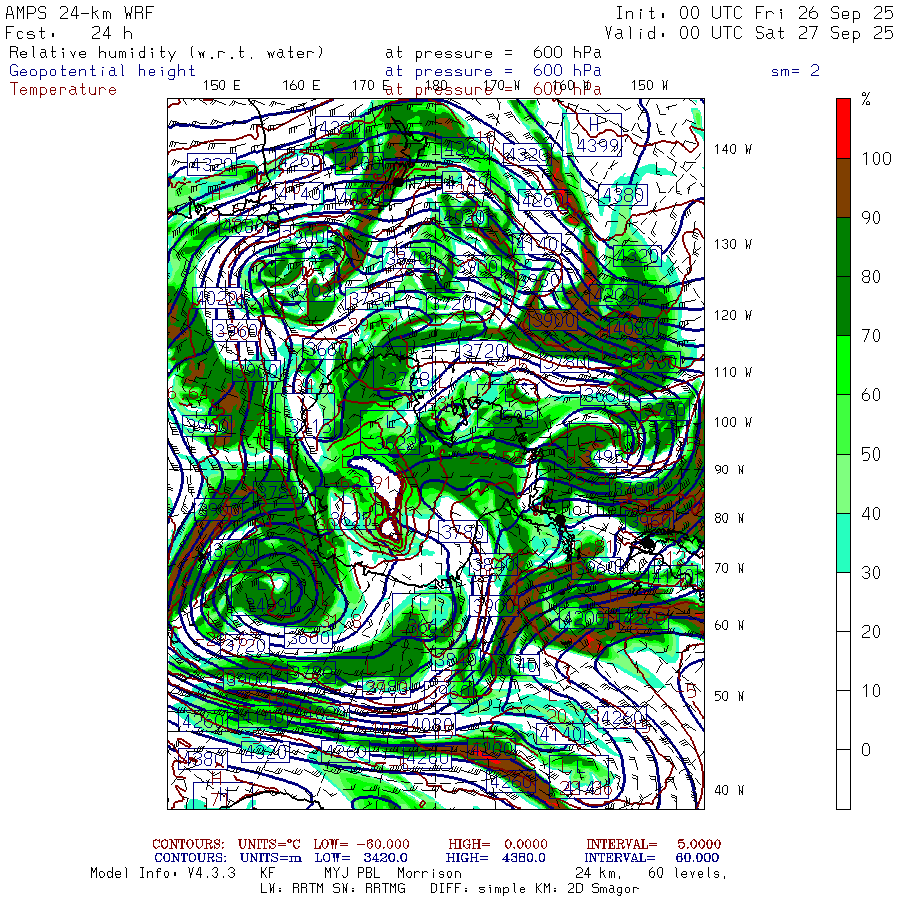
Task: Click the black 'at pressure = 600 hPa' line
Action: click(x=493, y=53)
